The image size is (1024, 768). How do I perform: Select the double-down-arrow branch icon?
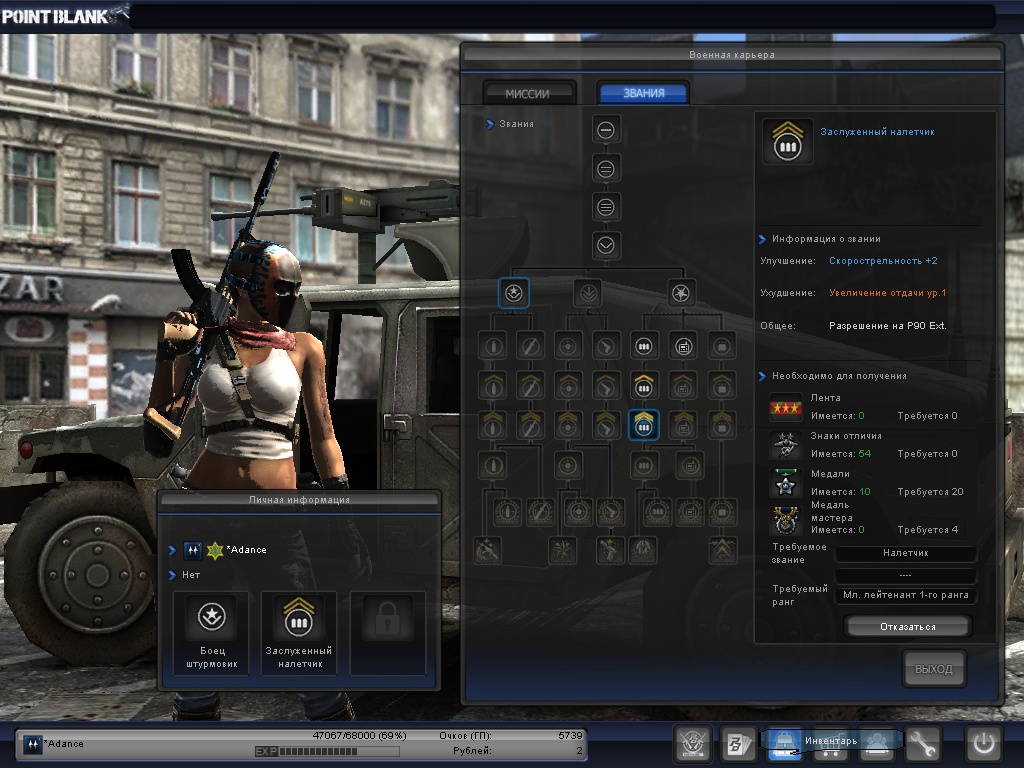coord(588,293)
